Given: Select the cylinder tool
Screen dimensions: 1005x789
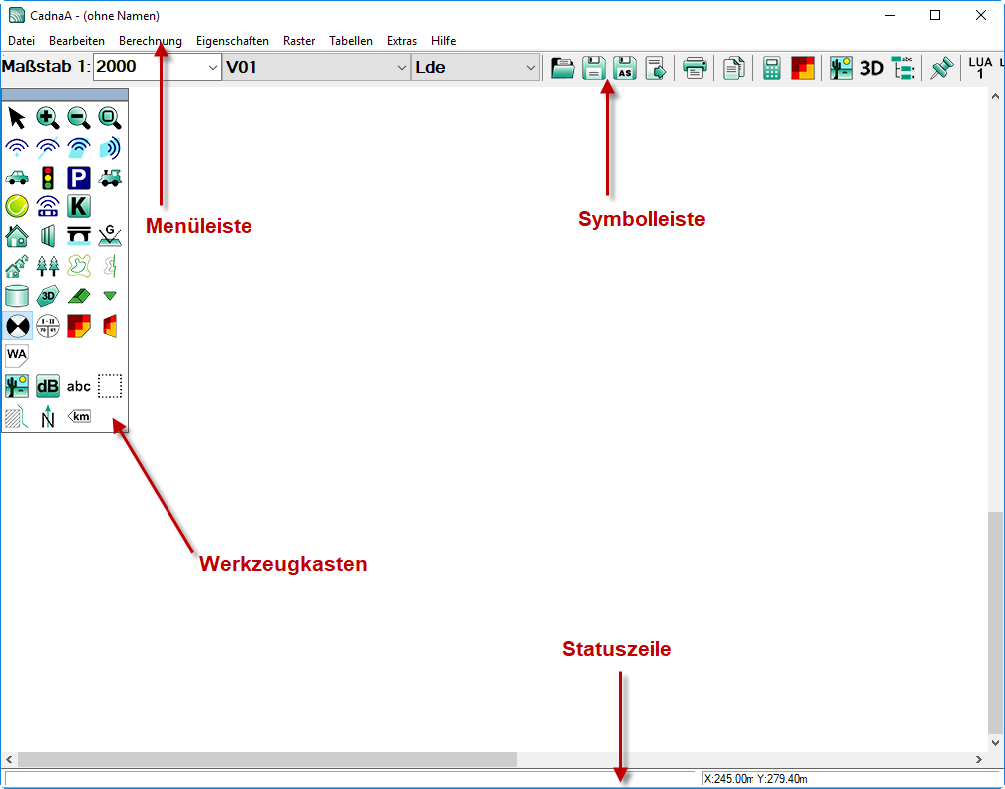Looking at the screenshot, I should tap(17, 296).
